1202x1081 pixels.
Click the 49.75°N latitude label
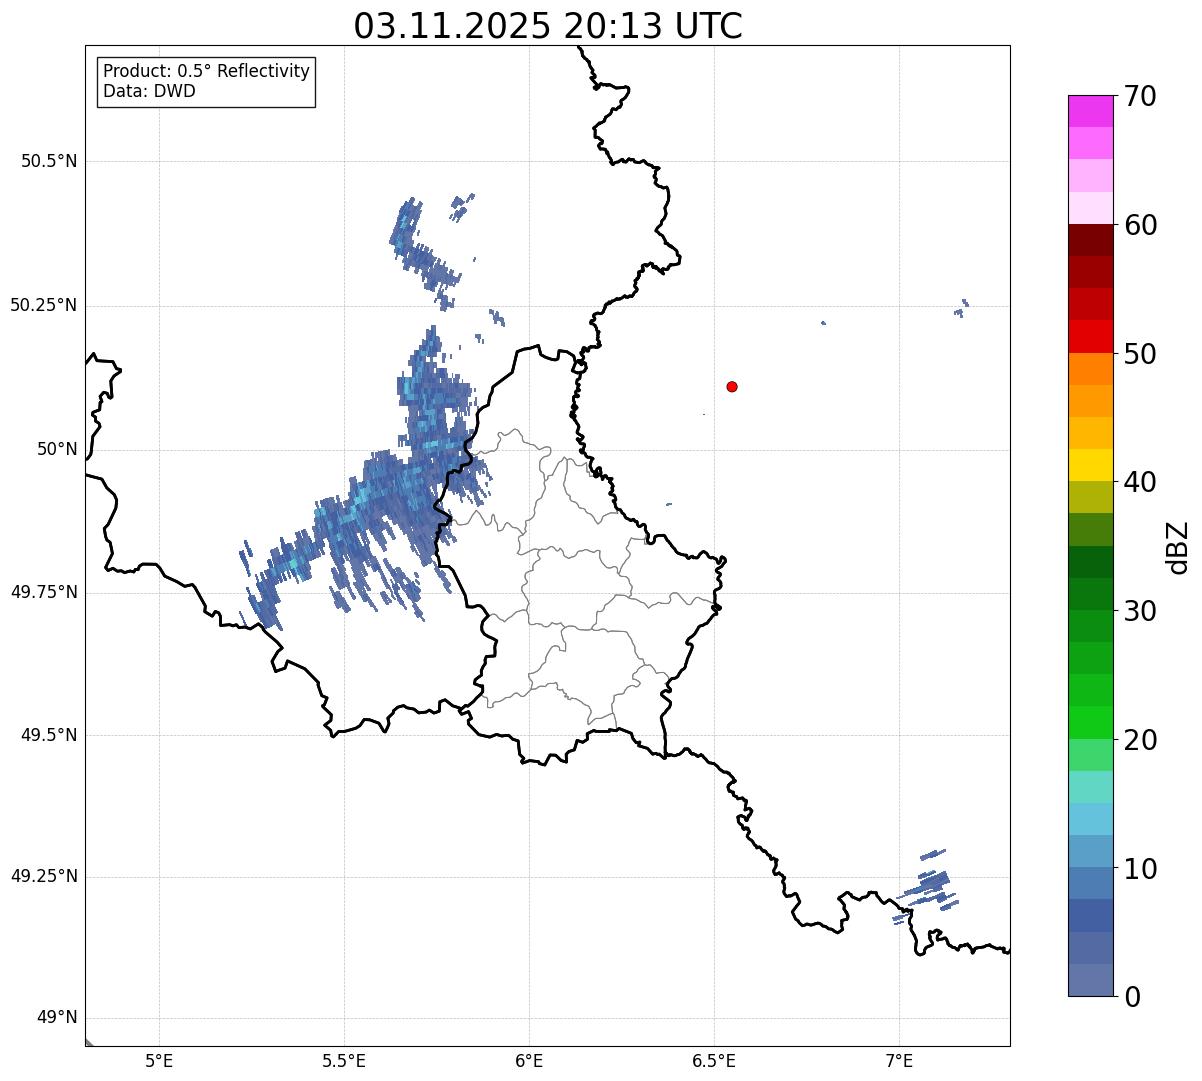[x=44, y=592]
